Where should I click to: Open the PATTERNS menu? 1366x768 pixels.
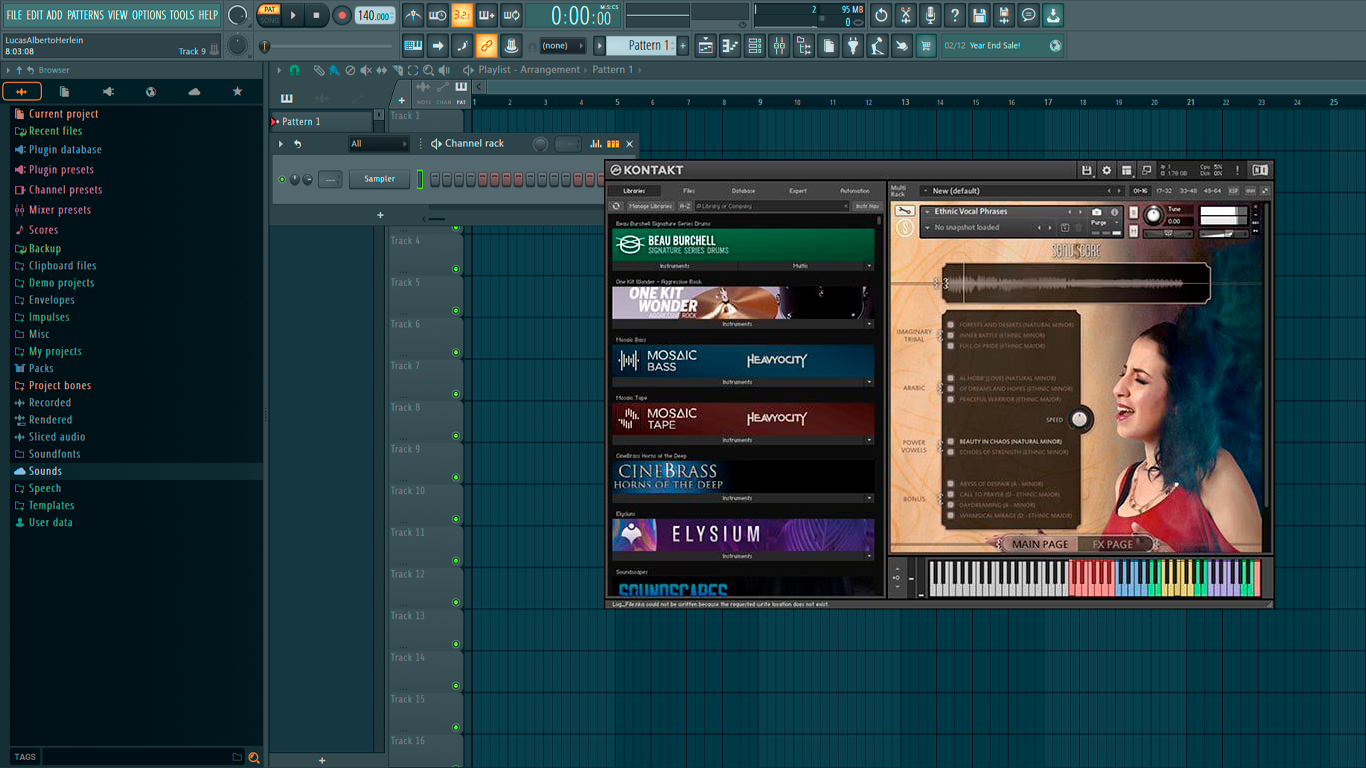[85, 15]
